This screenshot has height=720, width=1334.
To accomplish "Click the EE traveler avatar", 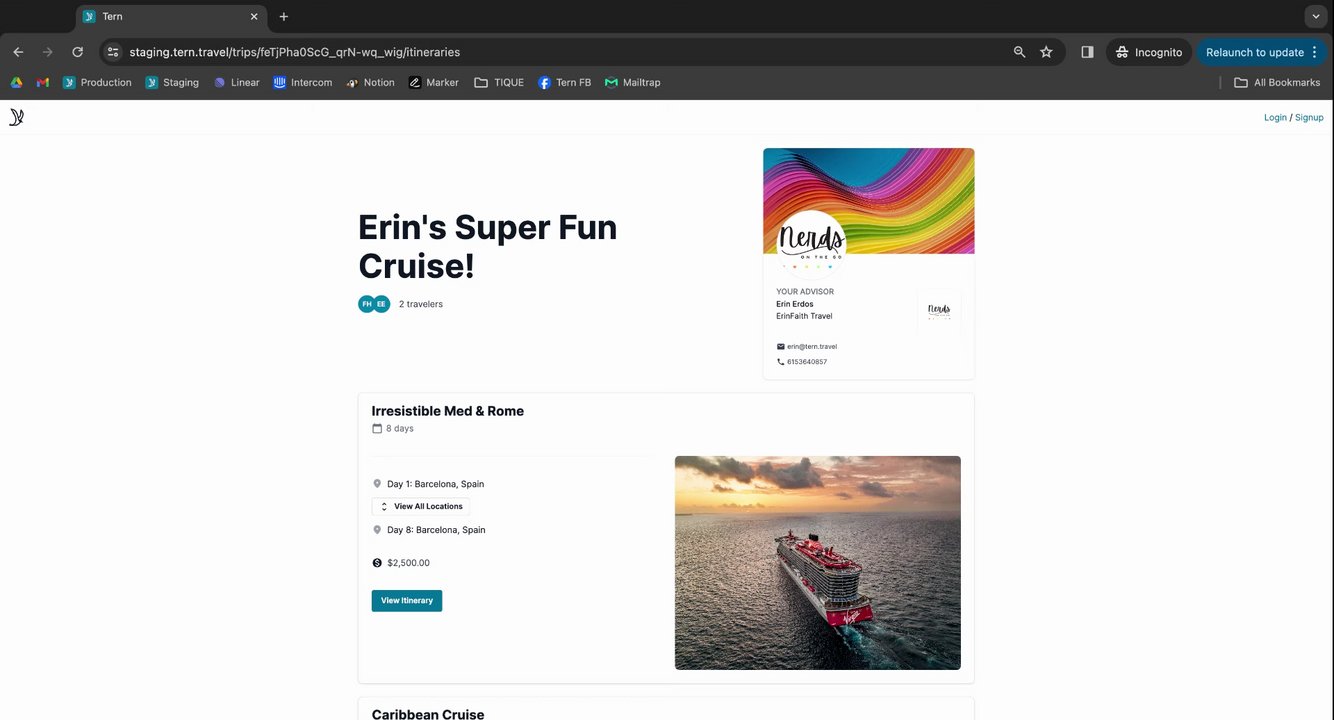I will point(381,304).
